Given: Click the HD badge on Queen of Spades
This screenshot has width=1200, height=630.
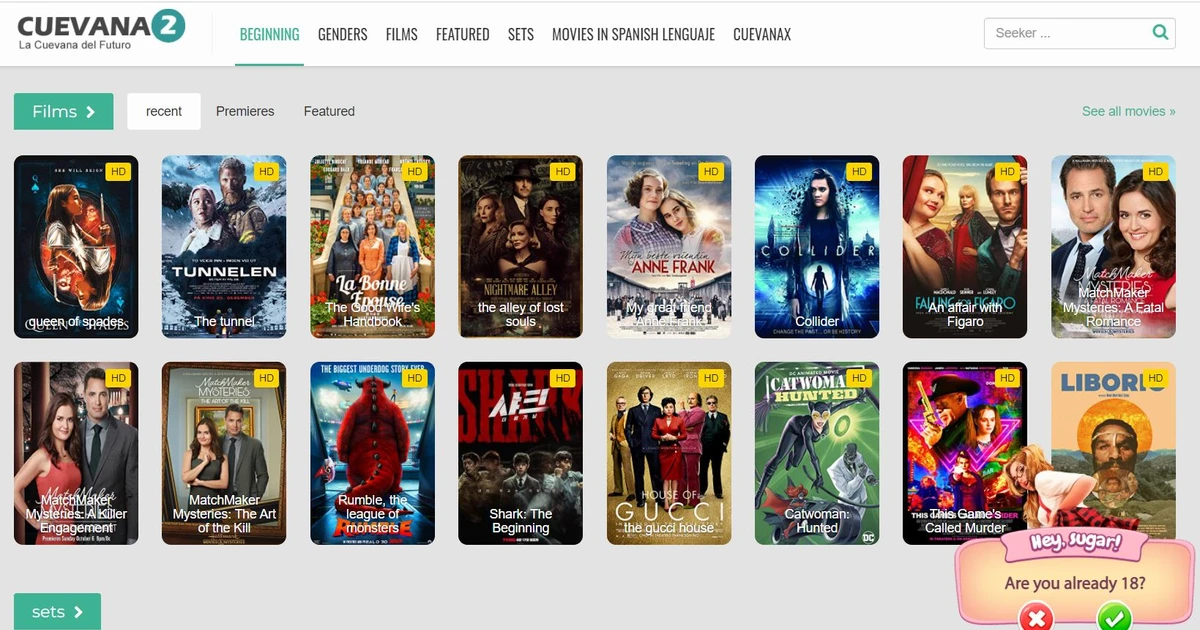Looking at the screenshot, I should [118, 172].
